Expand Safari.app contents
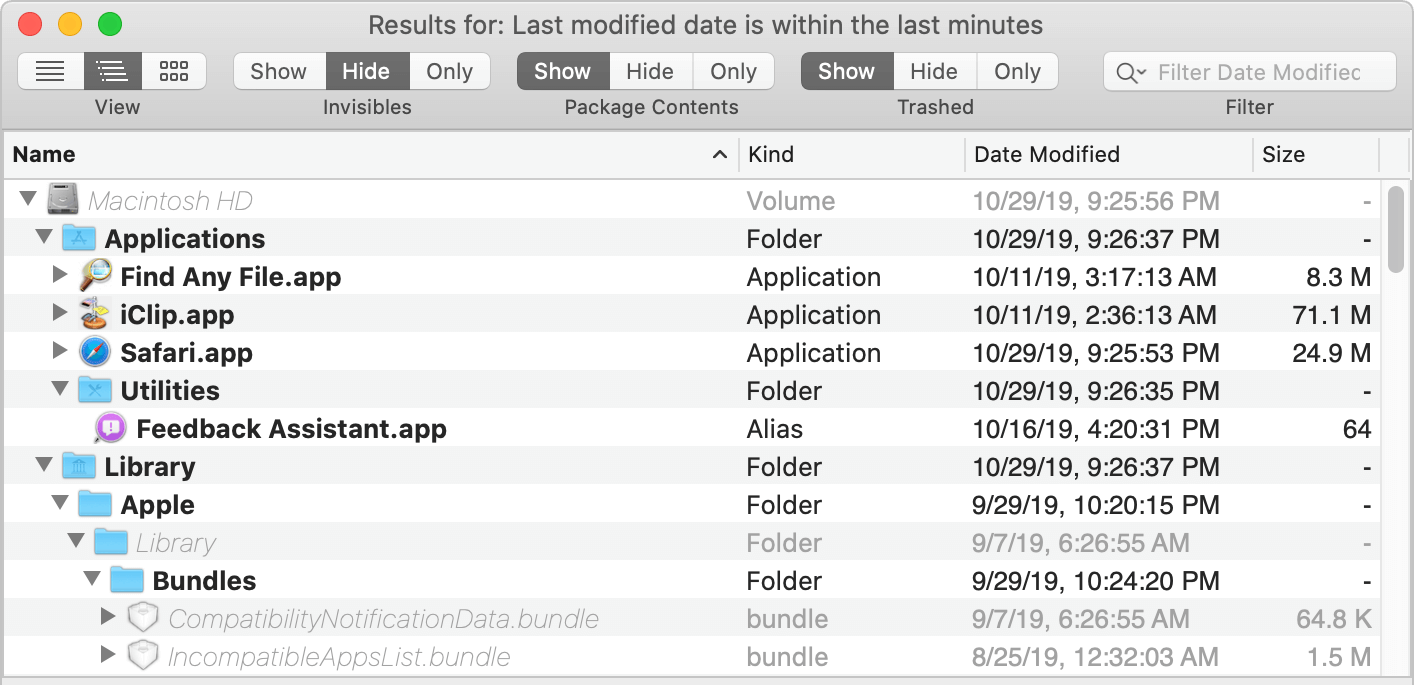 (59, 352)
